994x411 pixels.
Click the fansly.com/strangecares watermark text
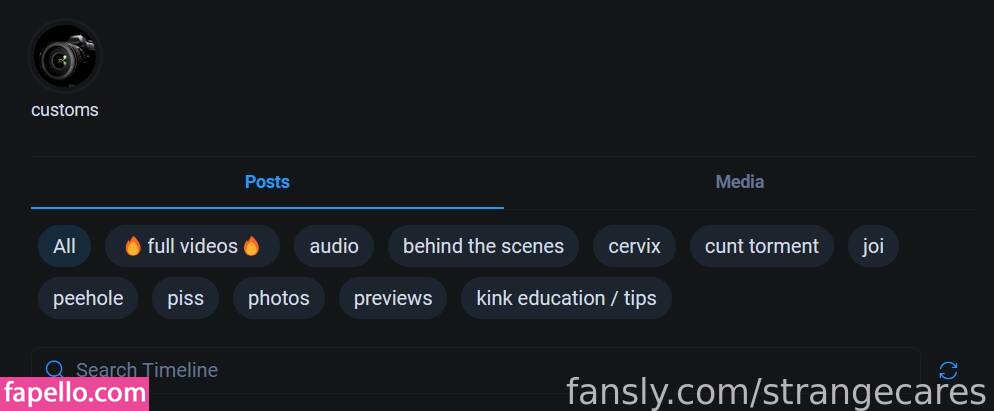(776, 392)
